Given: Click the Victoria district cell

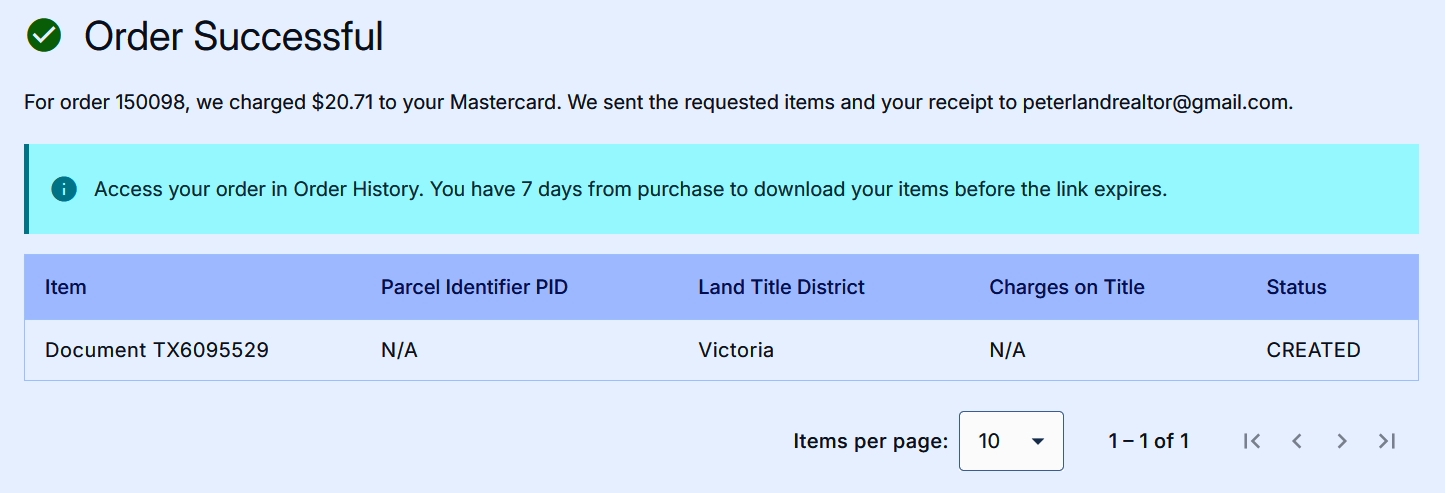Looking at the screenshot, I should [736, 350].
